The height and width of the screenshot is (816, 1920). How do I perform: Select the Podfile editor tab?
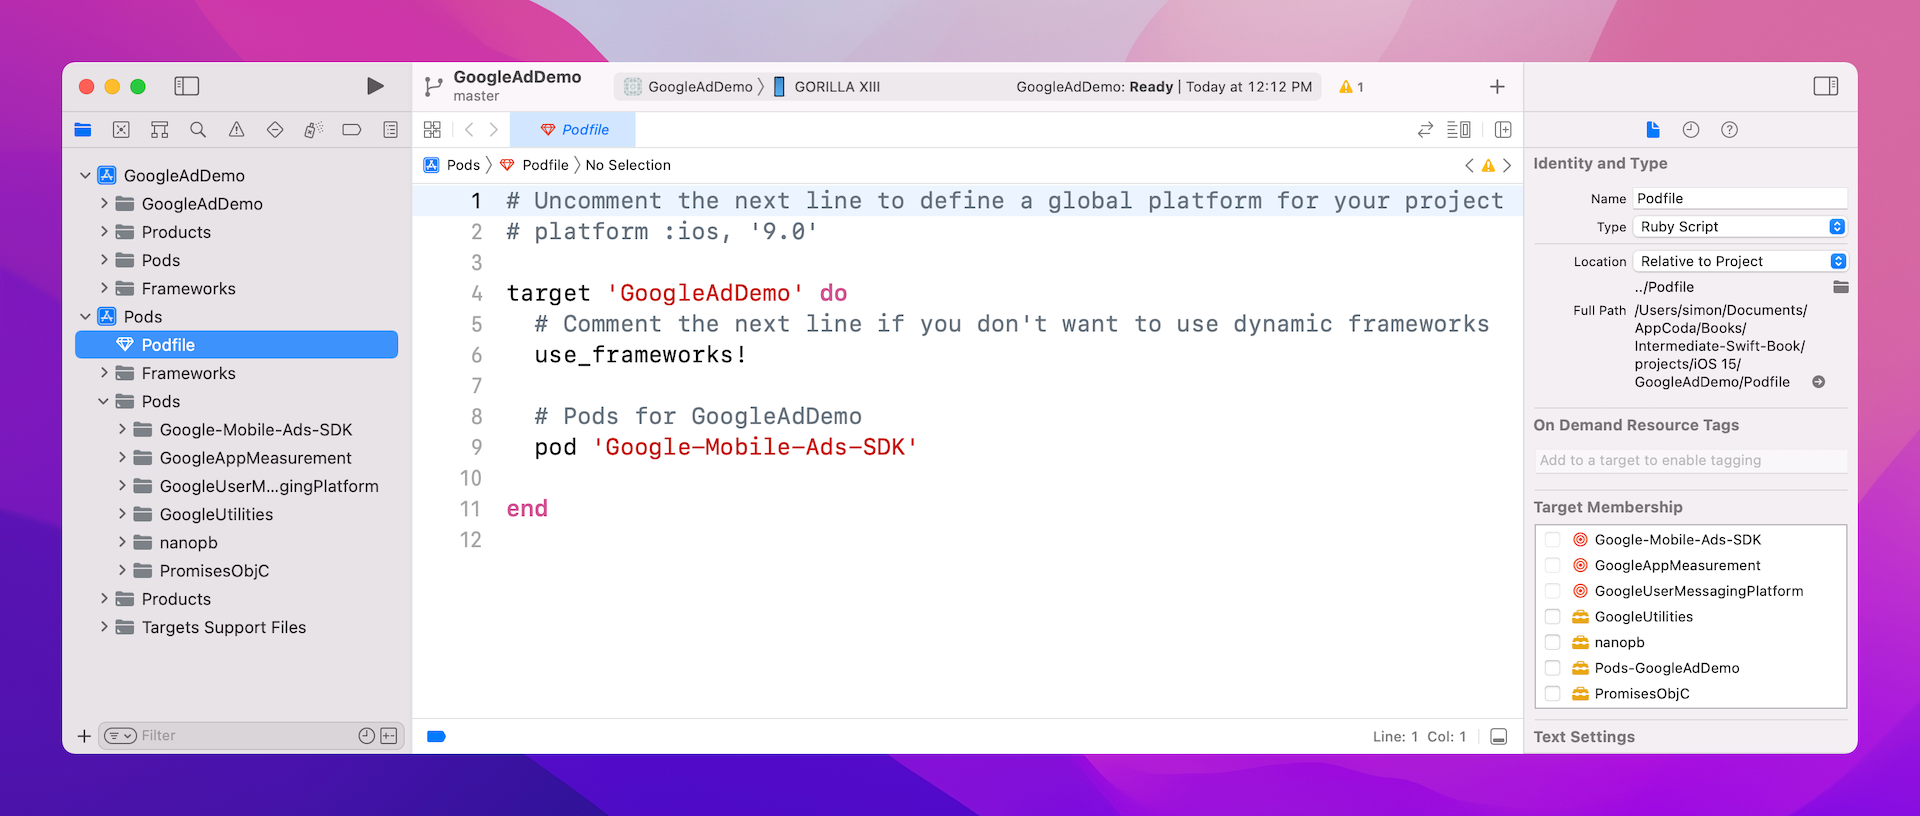(574, 130)
